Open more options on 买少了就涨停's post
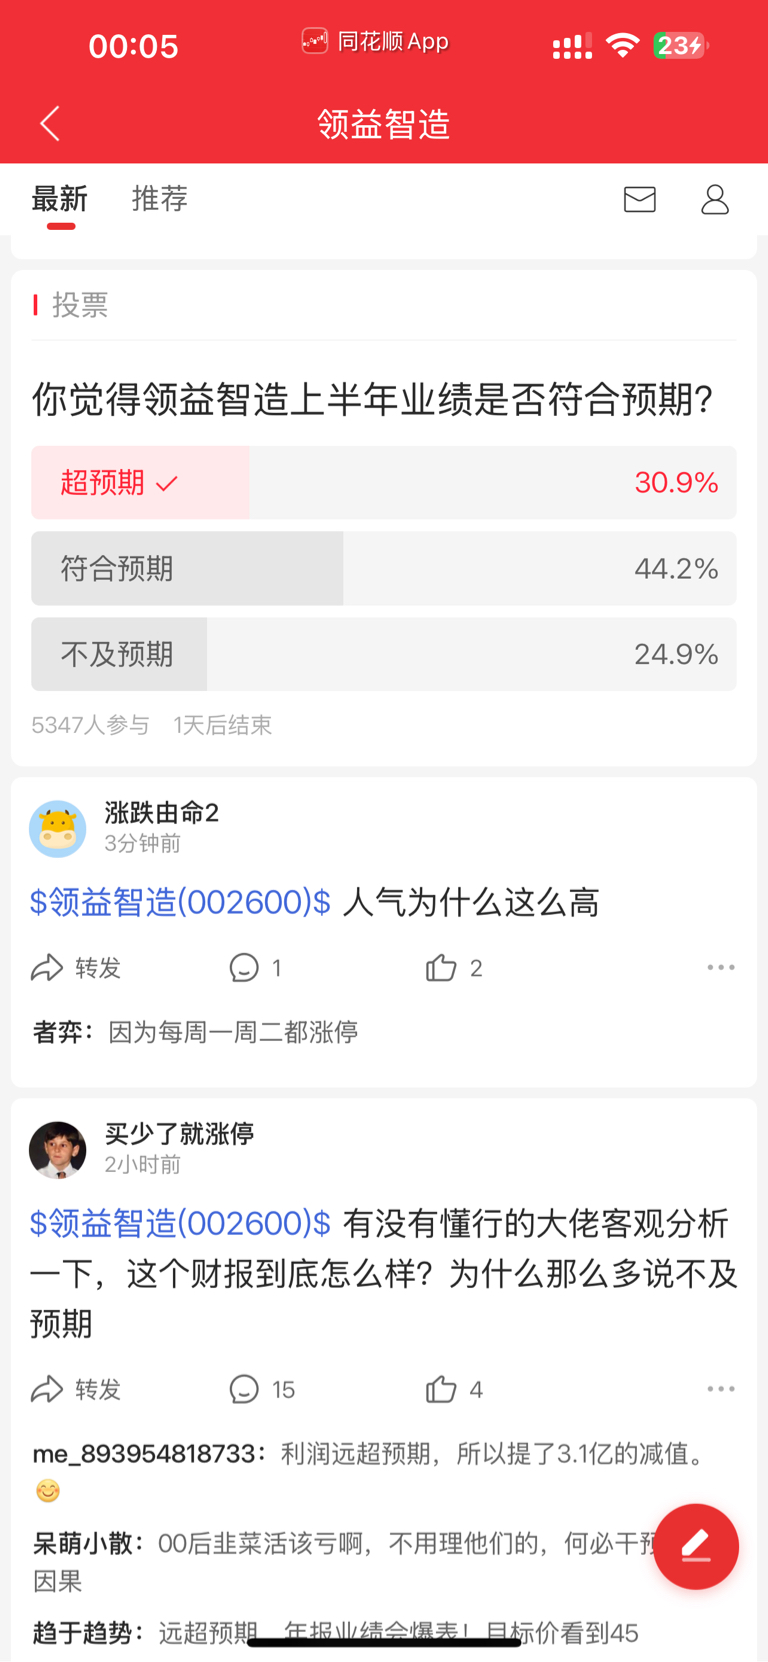This screenshot has height=1662, width=768. tap(721, 1389)
